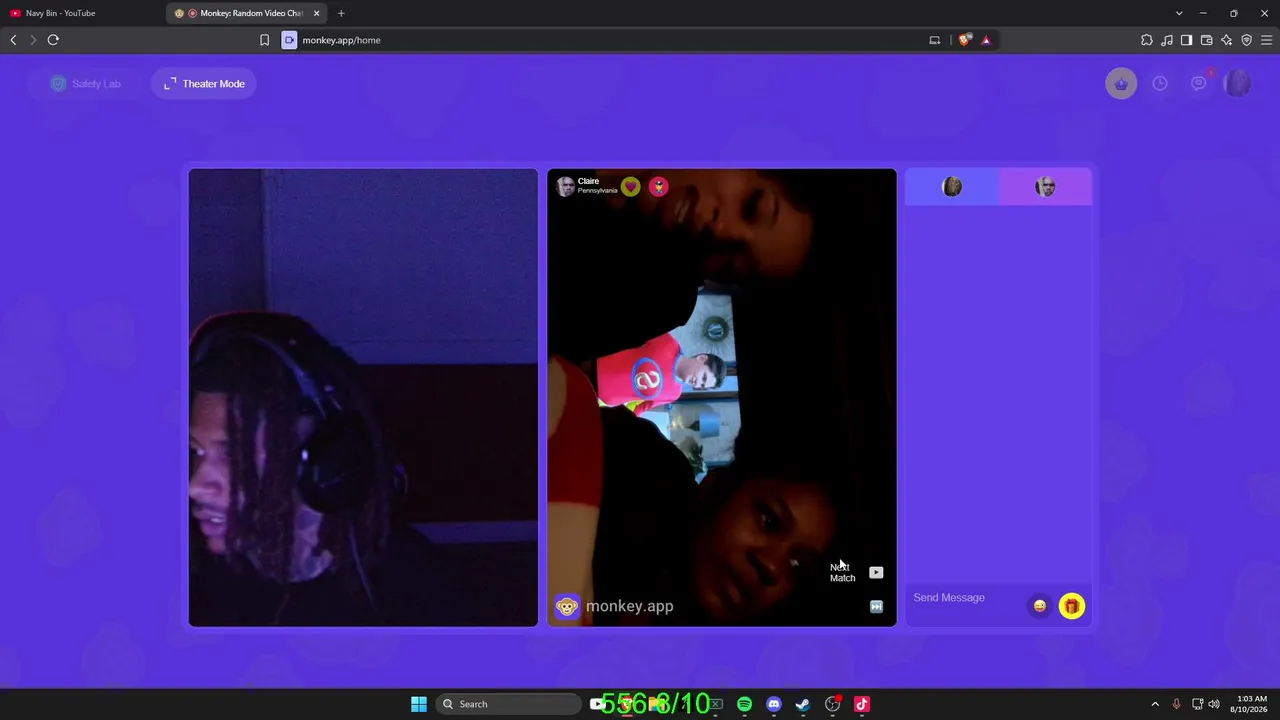Viewport: 1280px width, 720px height.
Task: Open match history clock icon
Action: point(1160,84)
